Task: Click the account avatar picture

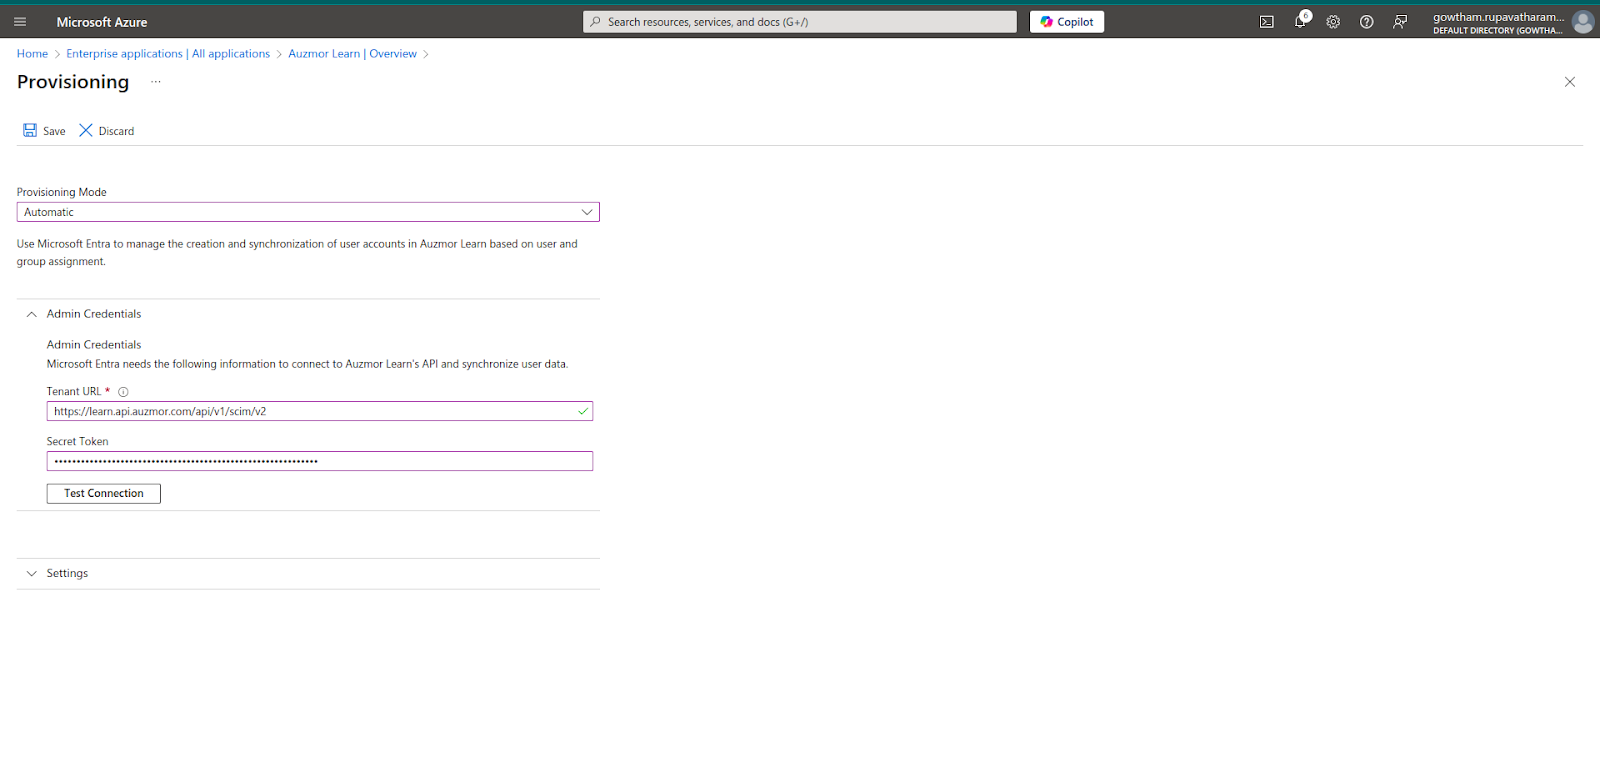Action: click(x=1582, y=22)
